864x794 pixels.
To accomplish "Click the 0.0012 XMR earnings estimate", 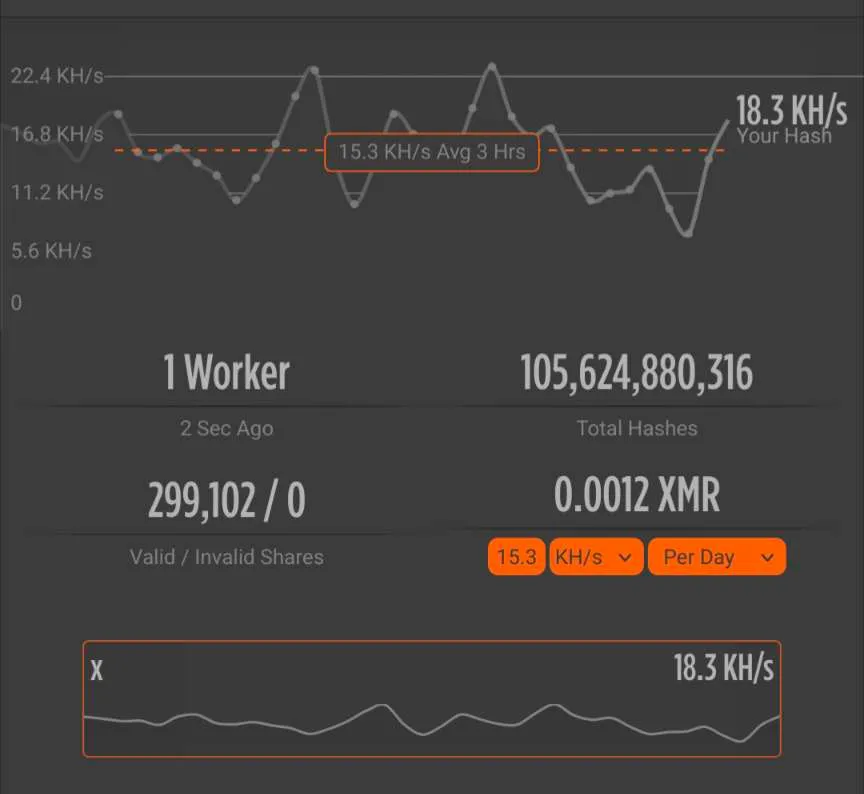I will 636,495.
